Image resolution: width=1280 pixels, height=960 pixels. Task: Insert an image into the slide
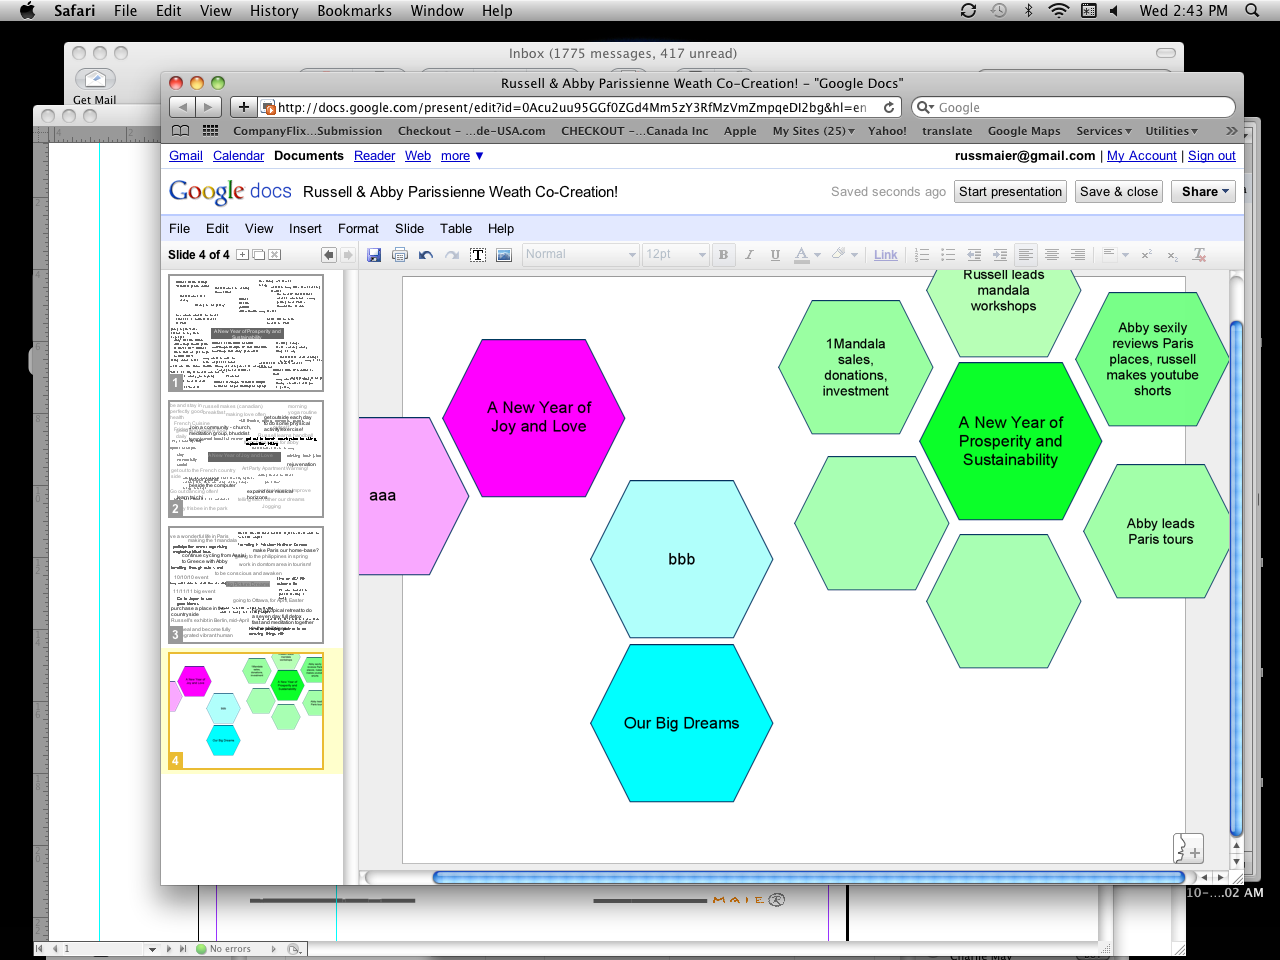pyautogui.click(x=505, y=255)
